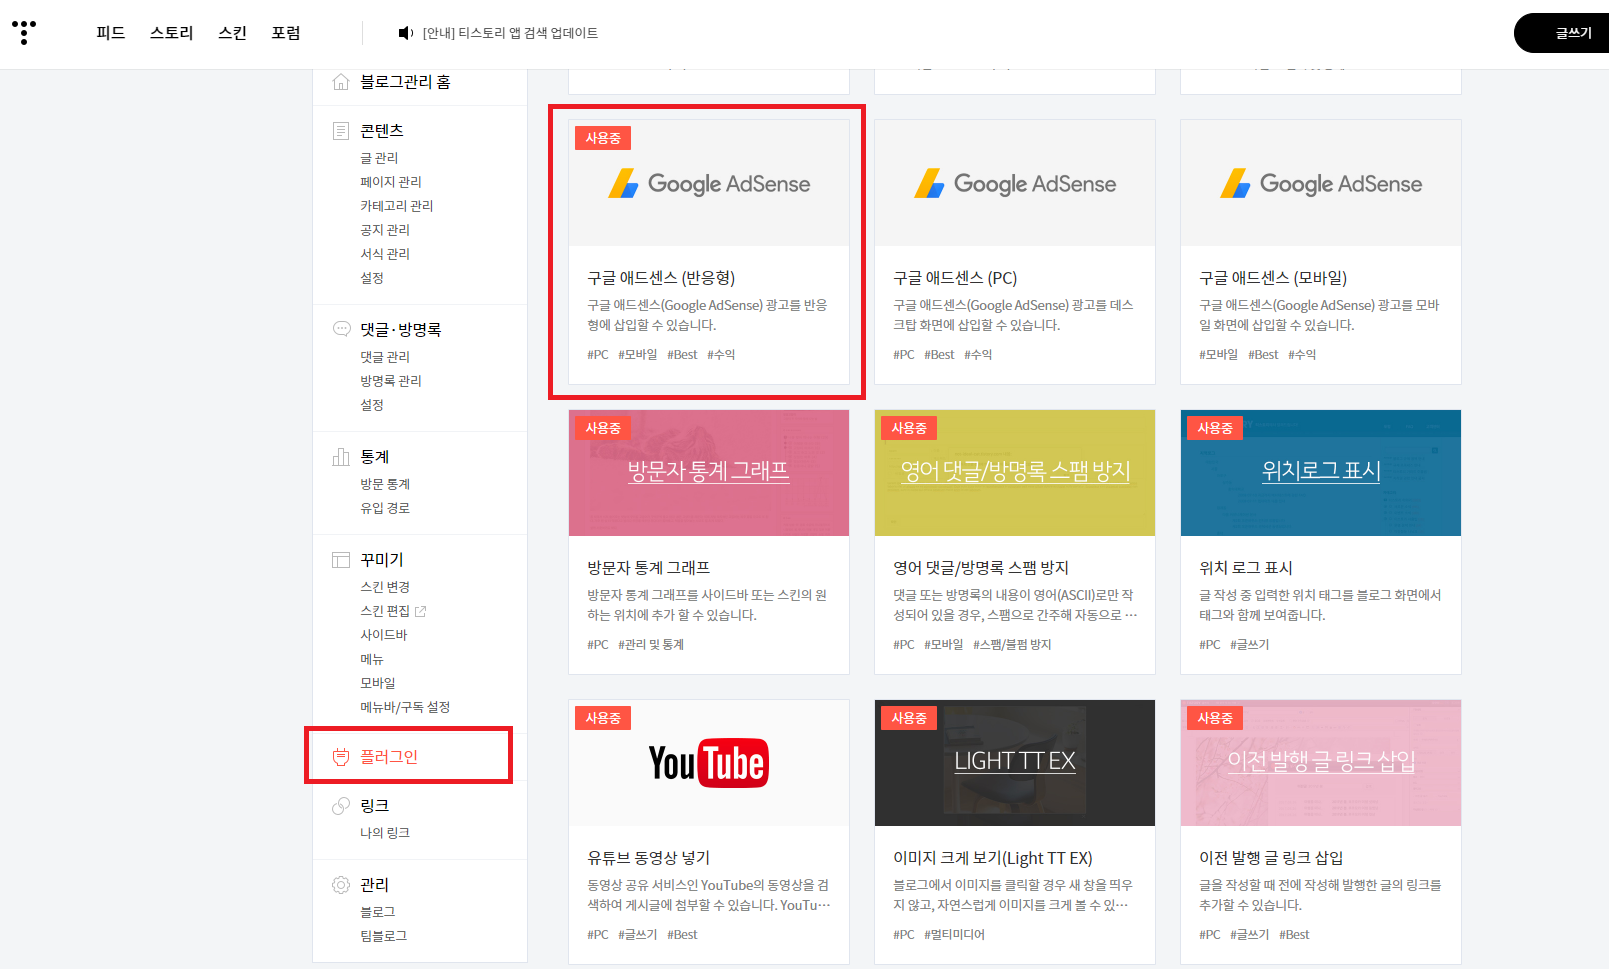Click the 이미지 크게 보기(Light TT EX) title
Image resolution: width=1609 pixels, height=969 pixels.
(993, 858)
